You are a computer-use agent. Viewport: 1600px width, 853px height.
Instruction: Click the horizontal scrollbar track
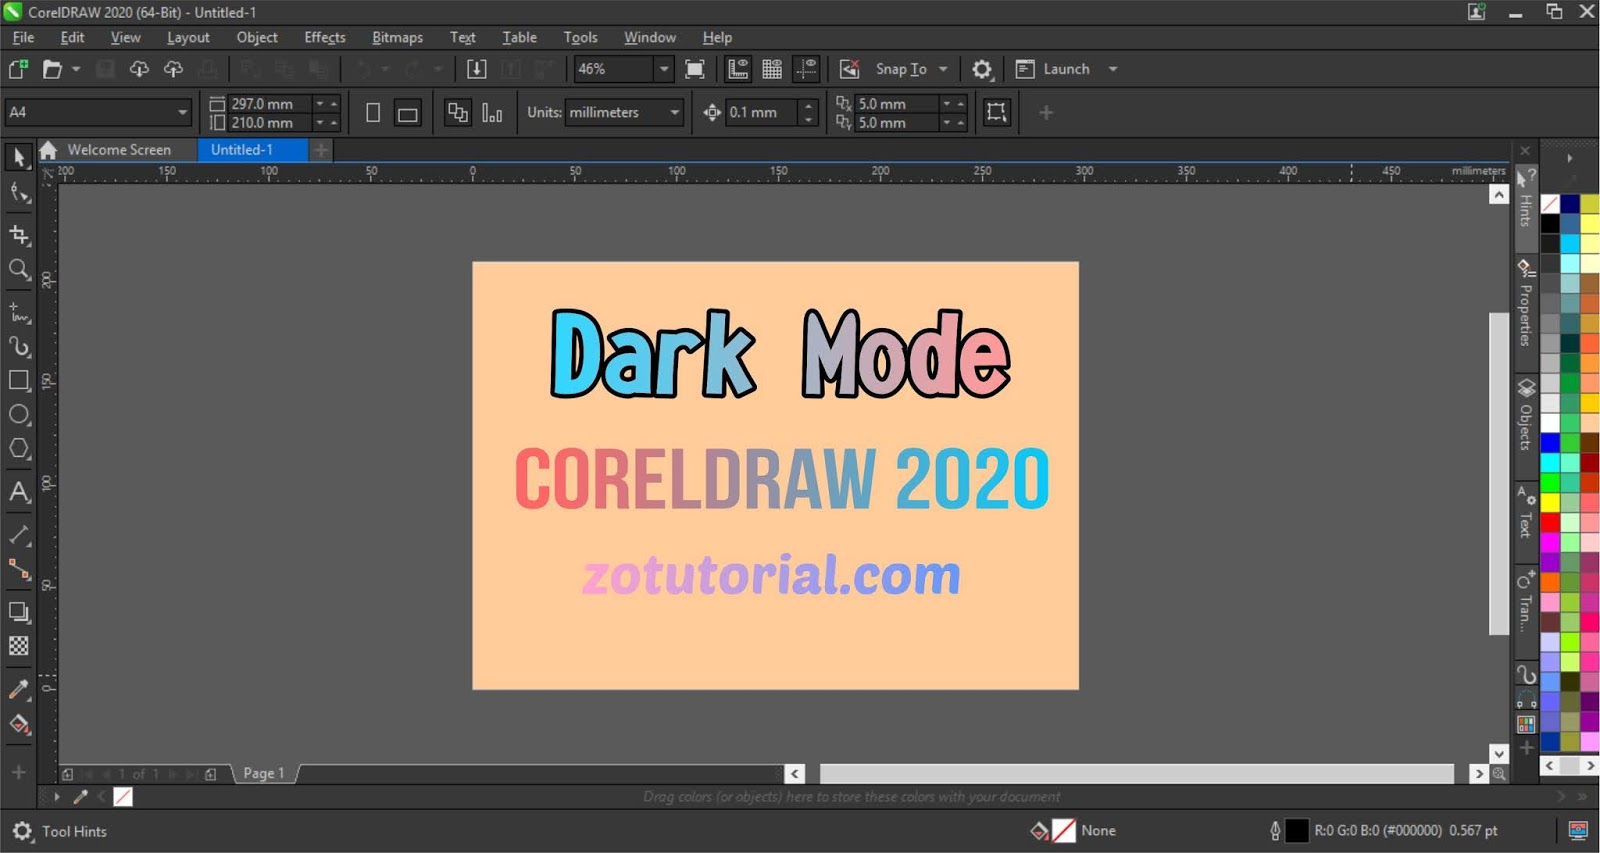(1137, 773)
